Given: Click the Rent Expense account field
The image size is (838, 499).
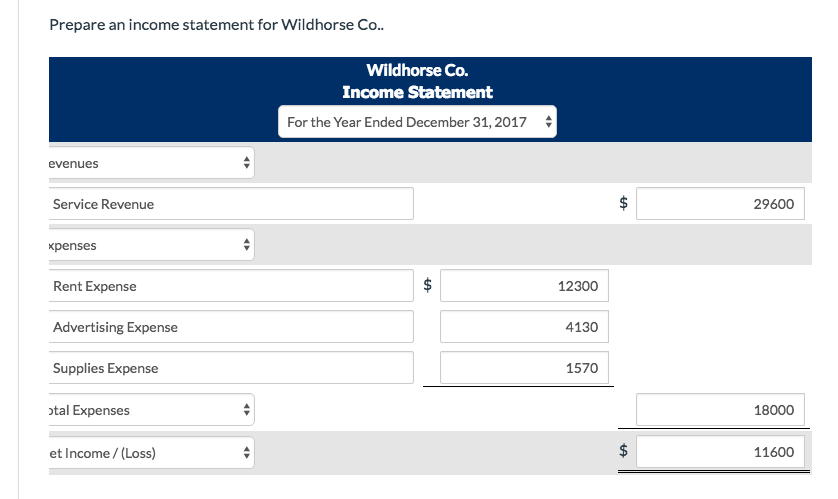Looking at the screenshot, I should point(231,286).
